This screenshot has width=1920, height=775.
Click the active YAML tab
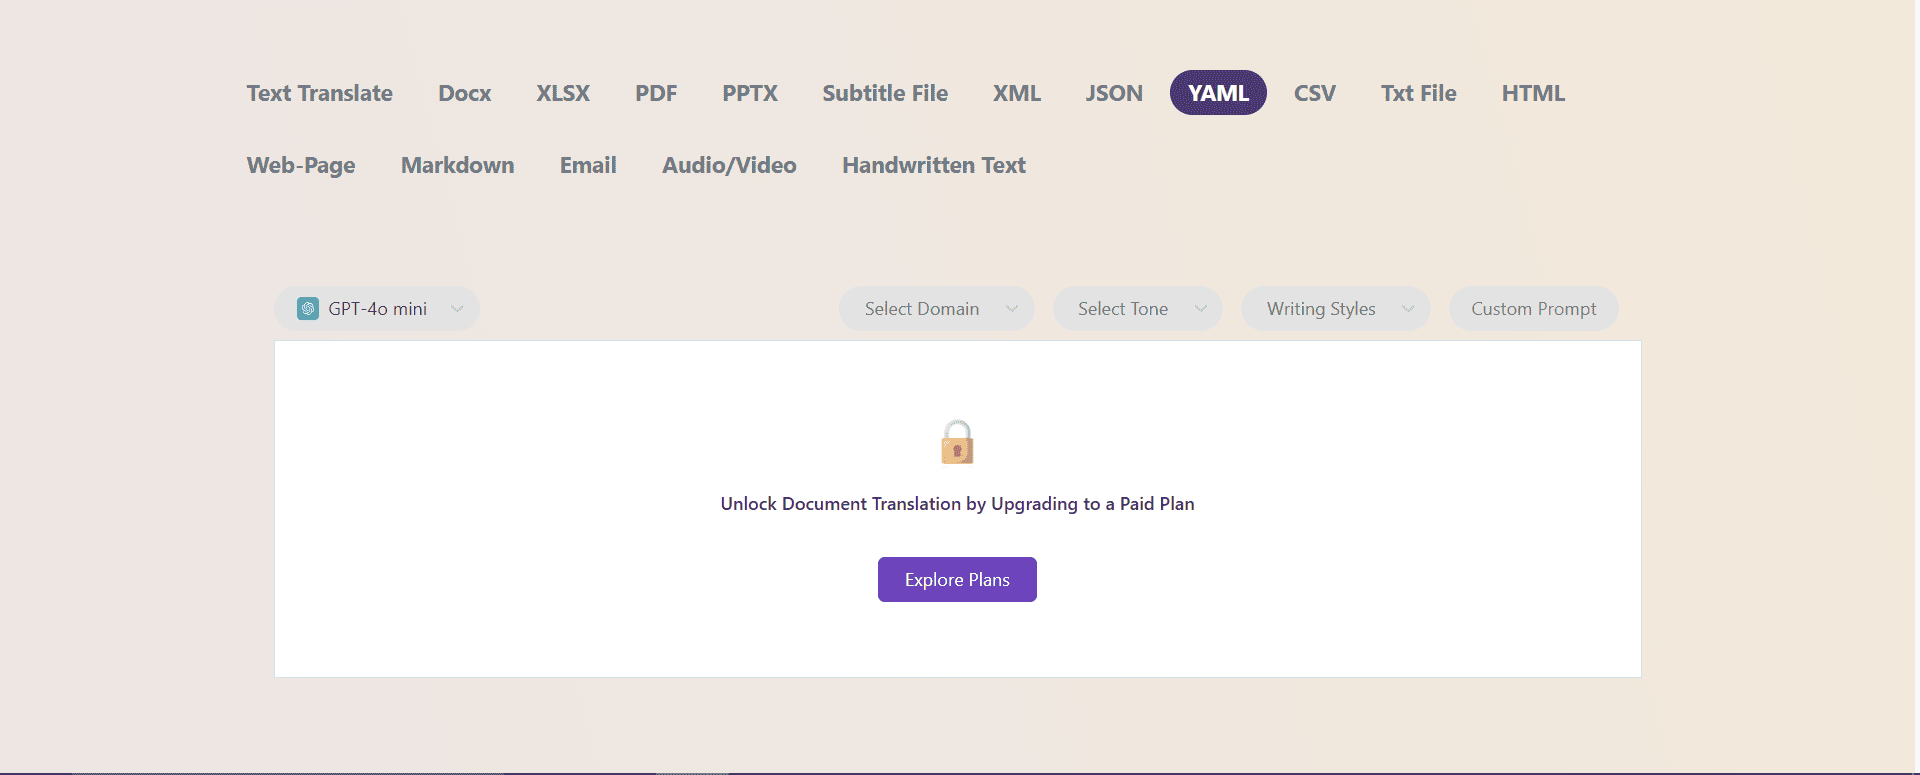[1218, 93]
